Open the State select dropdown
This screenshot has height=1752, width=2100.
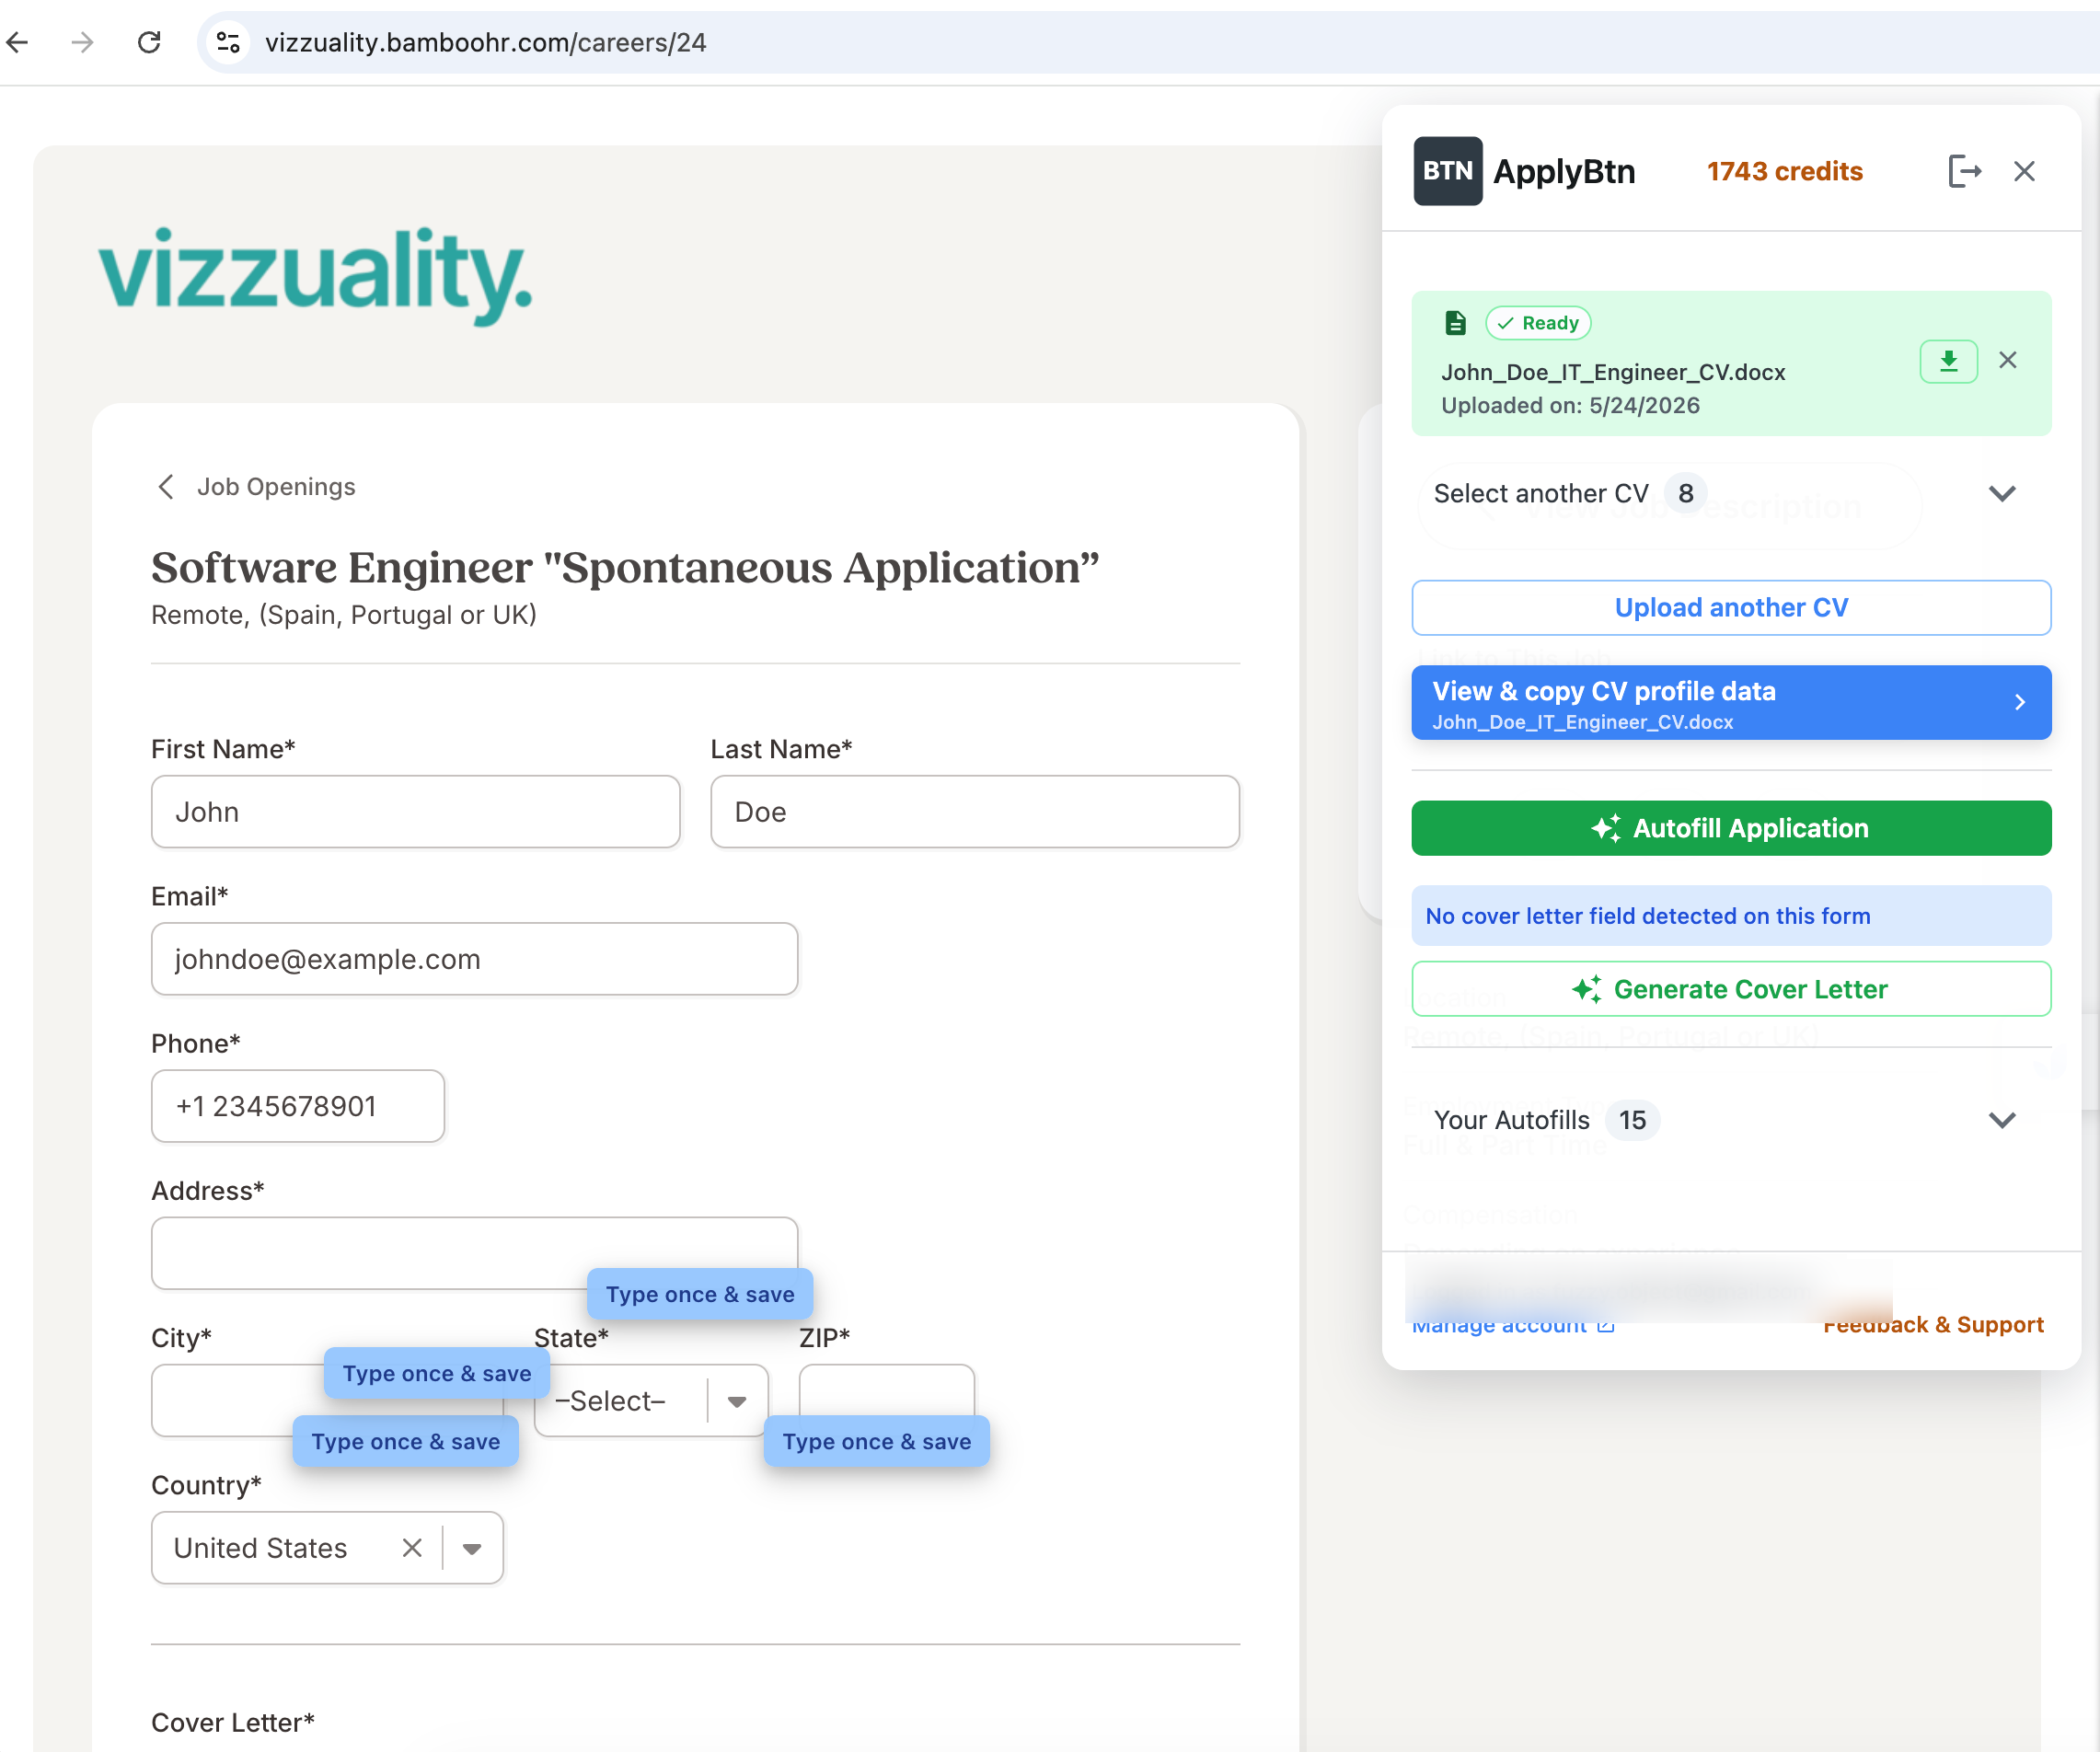click(651, 1401)
